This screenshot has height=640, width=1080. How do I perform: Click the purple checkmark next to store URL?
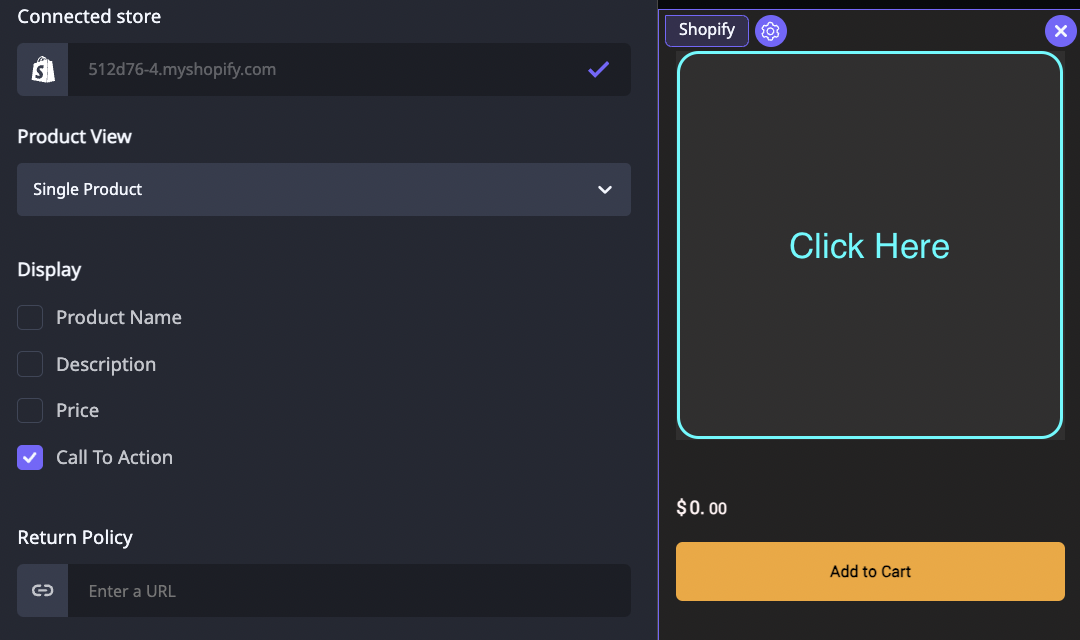pyautogui.click(x=598, y=69)
